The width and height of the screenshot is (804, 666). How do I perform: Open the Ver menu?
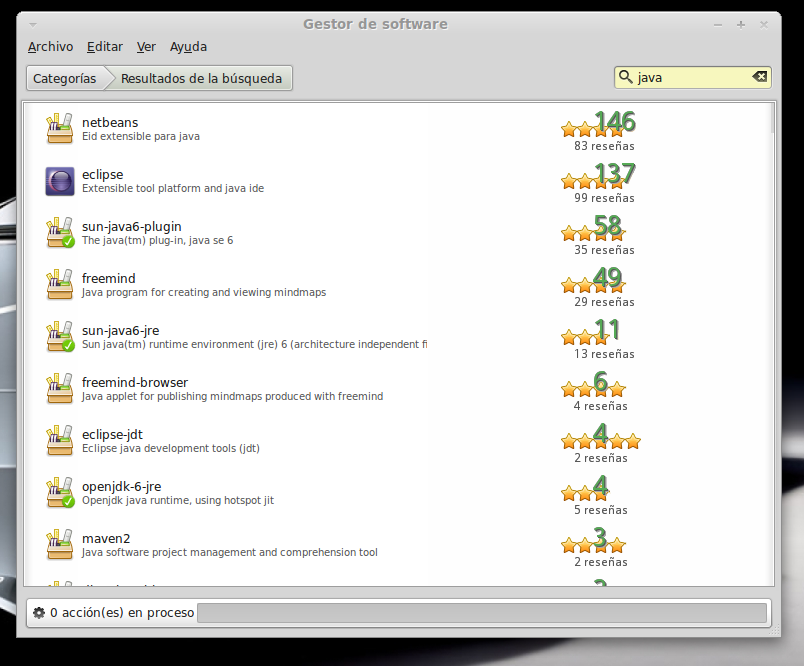[x=146, y=47]
